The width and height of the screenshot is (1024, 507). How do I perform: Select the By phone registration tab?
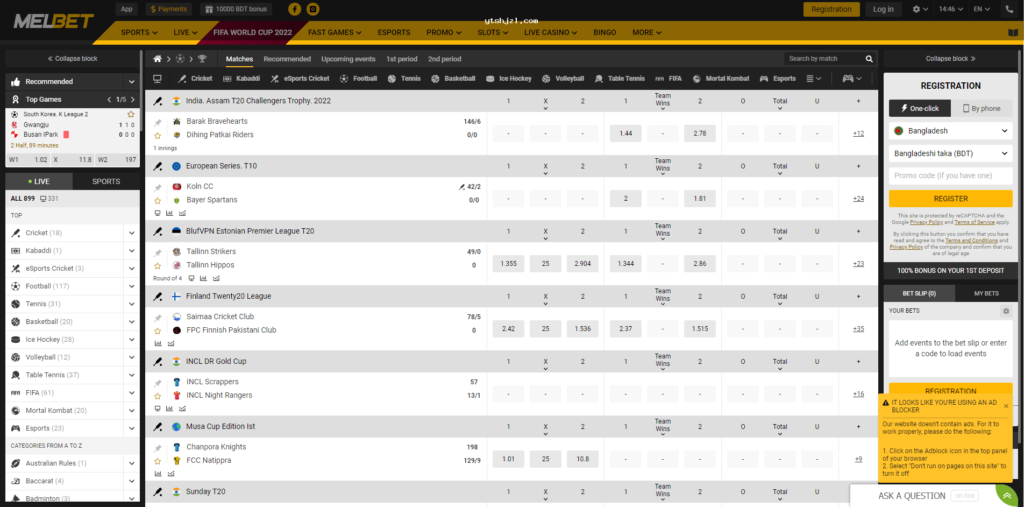pyautogui.click(x=982, y=108)
